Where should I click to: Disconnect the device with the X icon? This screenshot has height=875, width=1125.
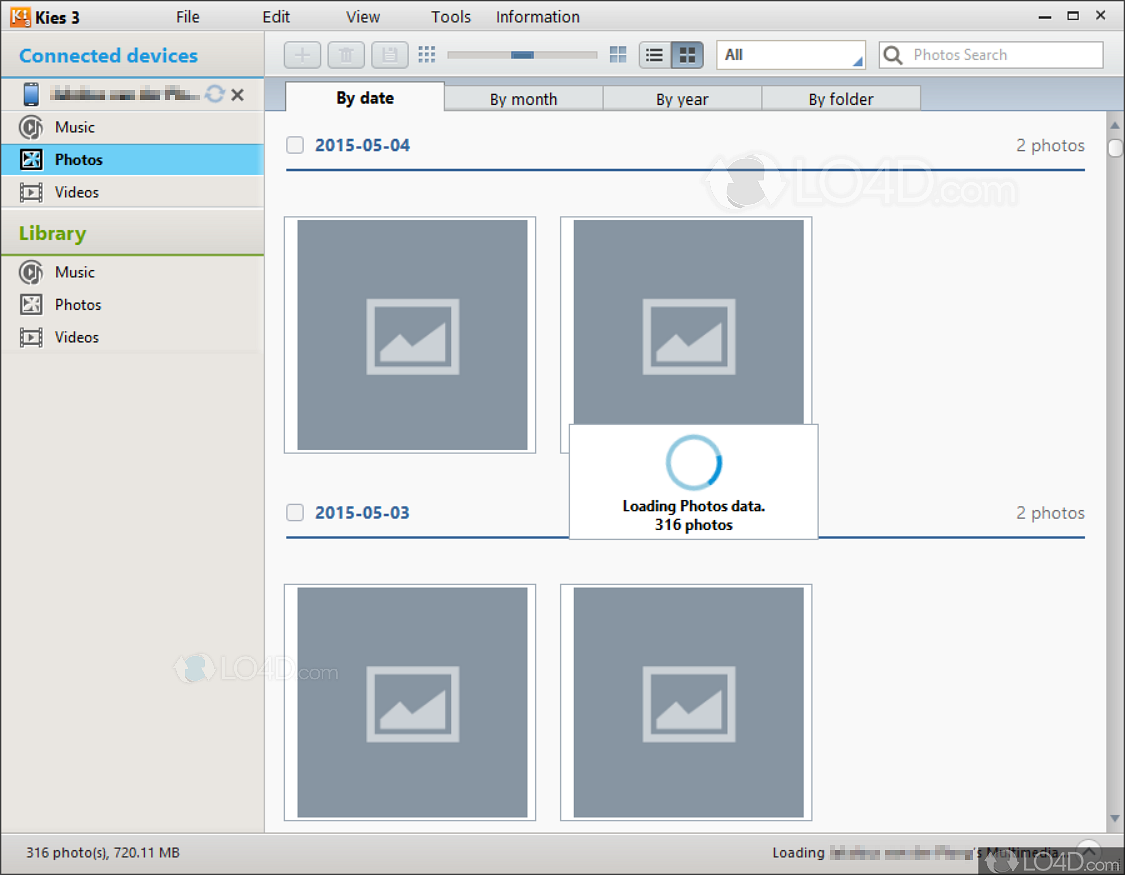coord(237,94)
